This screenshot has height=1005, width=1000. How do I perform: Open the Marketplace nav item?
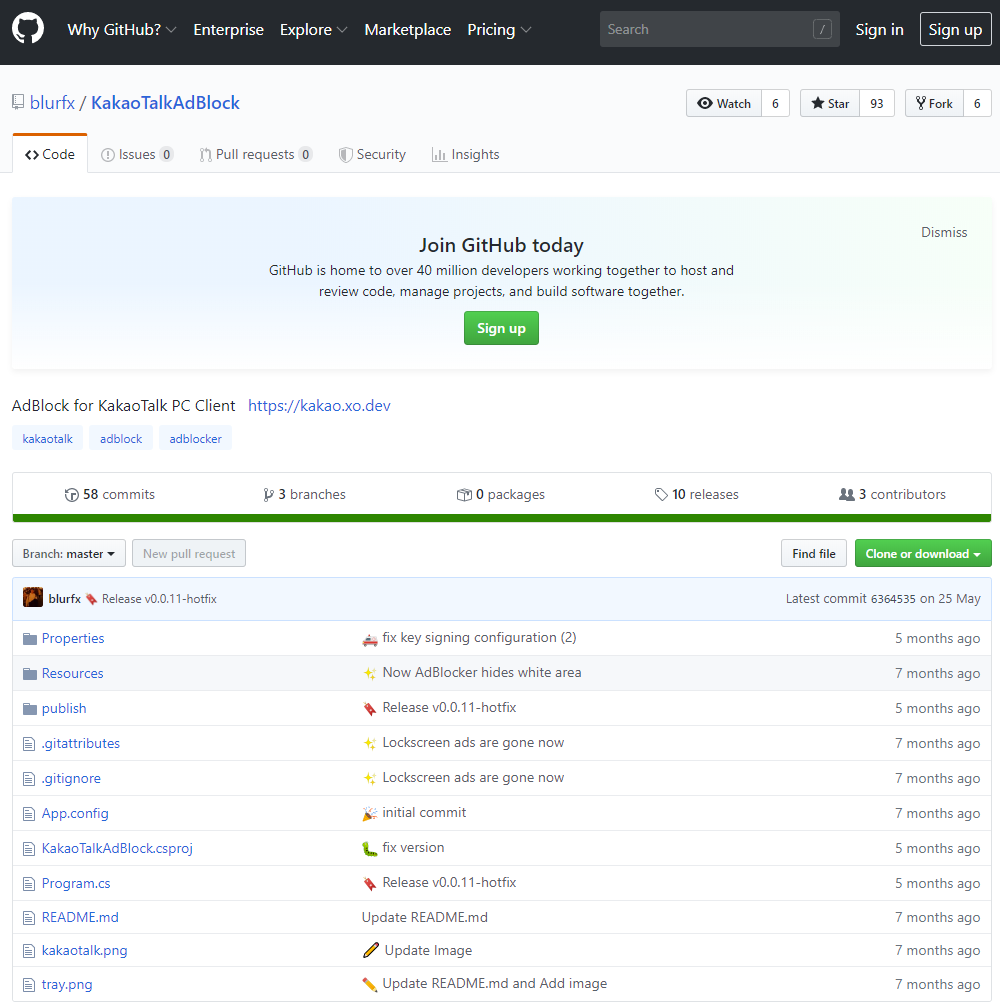click(408, 29)
